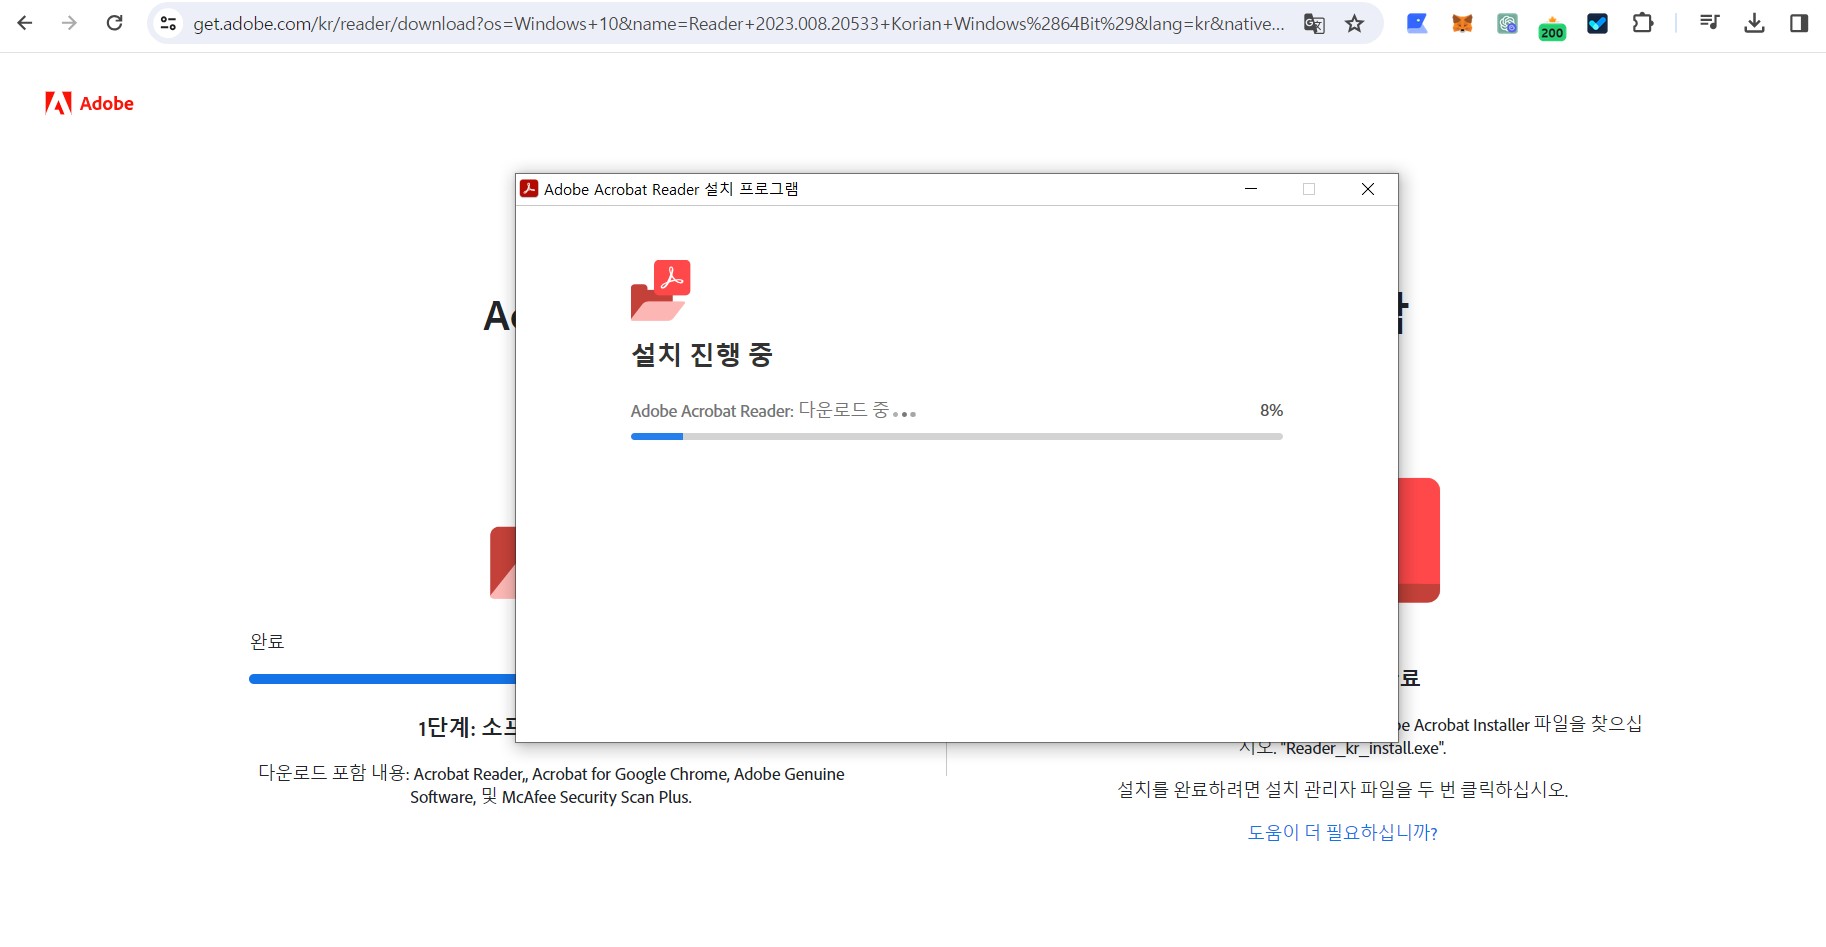Screen dimensions: 1826x947
Task: Click the disabled maximize button of installer
Action: pyautogui.click(x=1309, y=189)
